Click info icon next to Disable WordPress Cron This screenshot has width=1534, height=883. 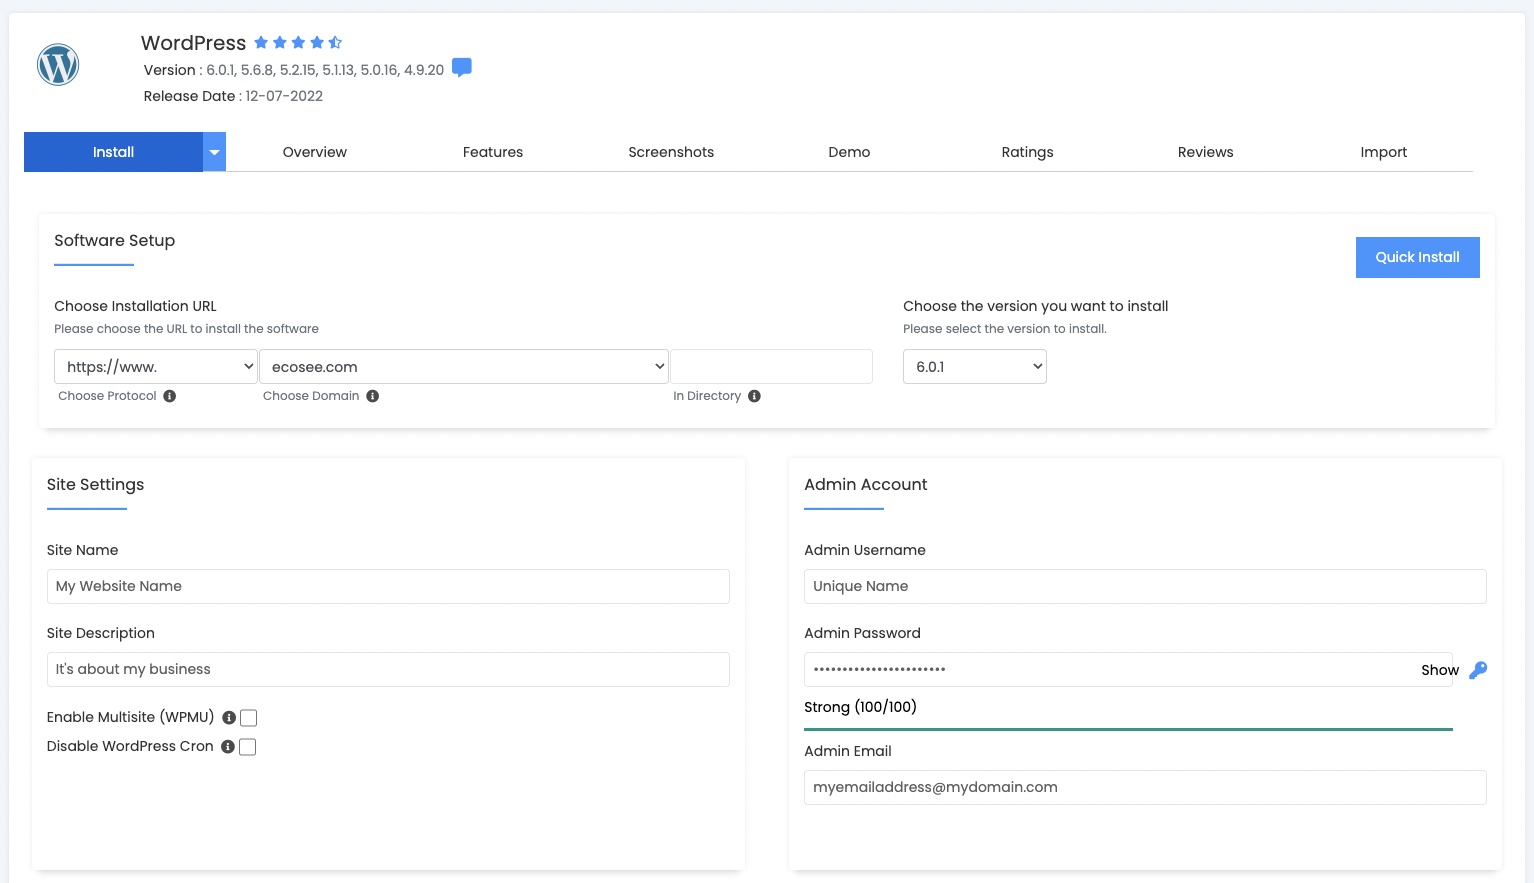228,747
